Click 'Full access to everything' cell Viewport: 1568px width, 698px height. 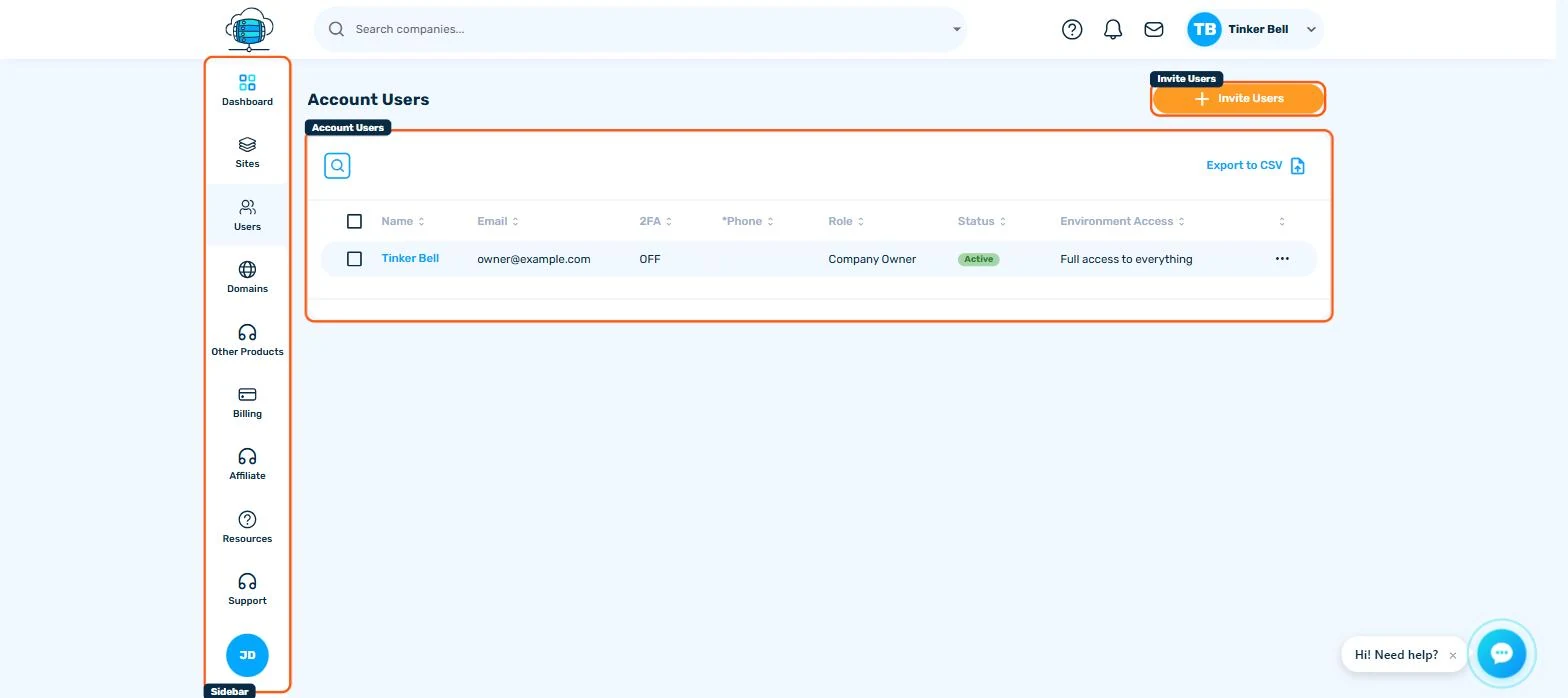[1126, 259]
